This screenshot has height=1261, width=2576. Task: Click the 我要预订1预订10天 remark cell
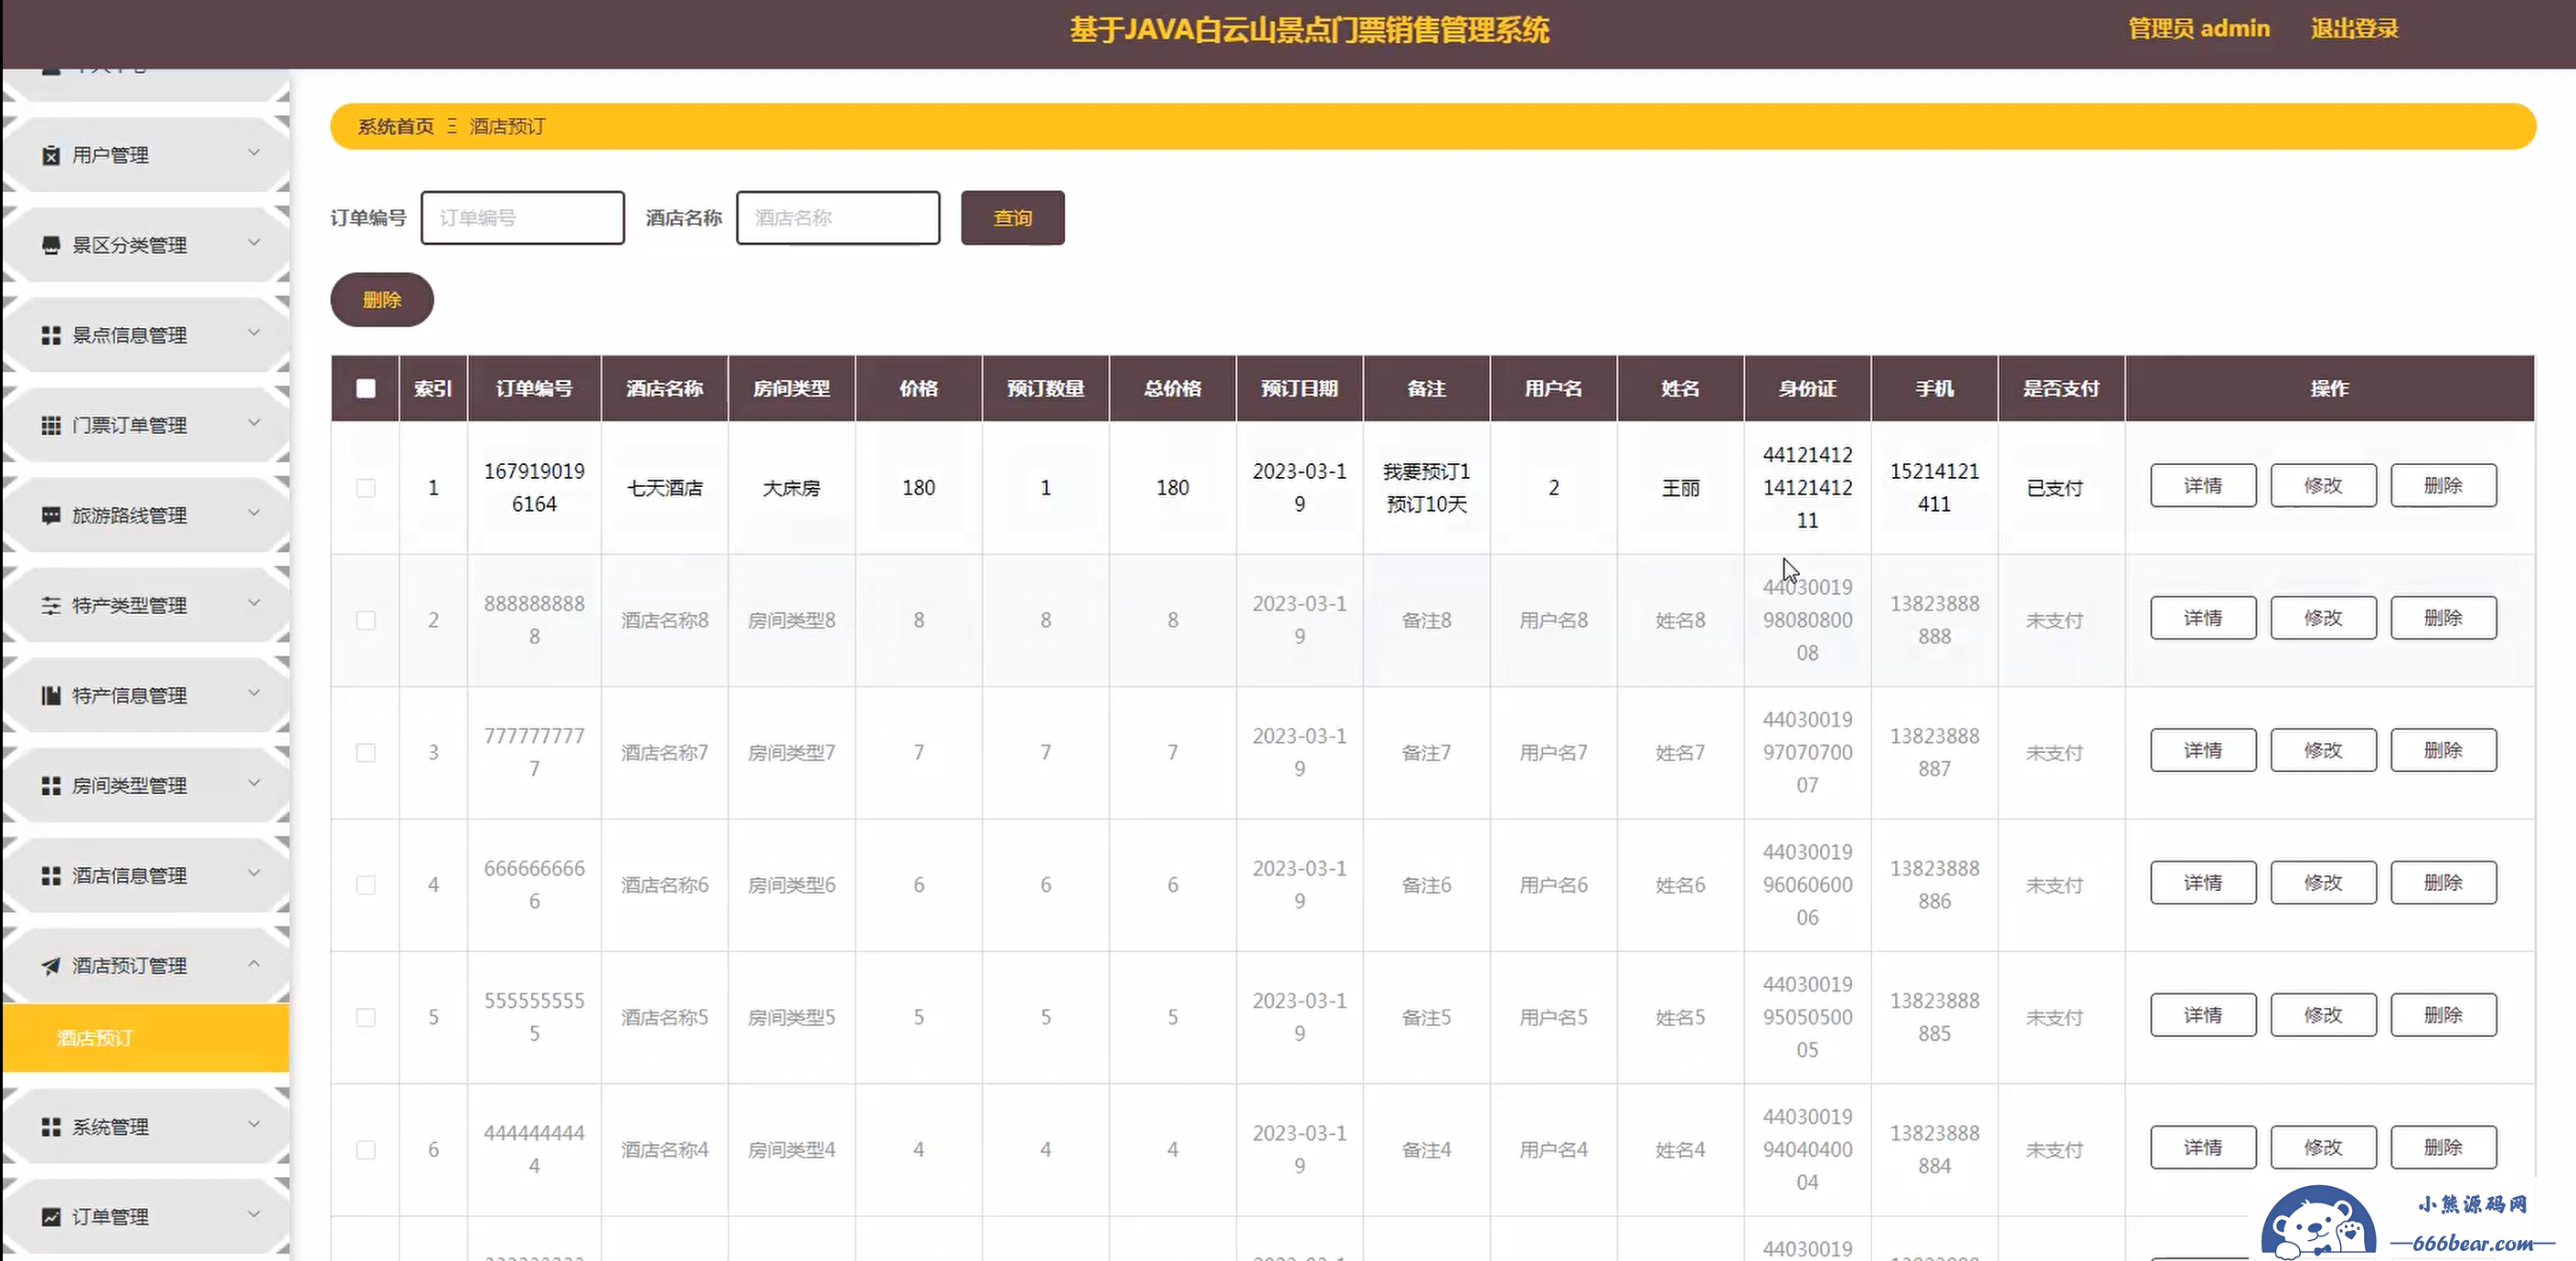click(1426, 488)
